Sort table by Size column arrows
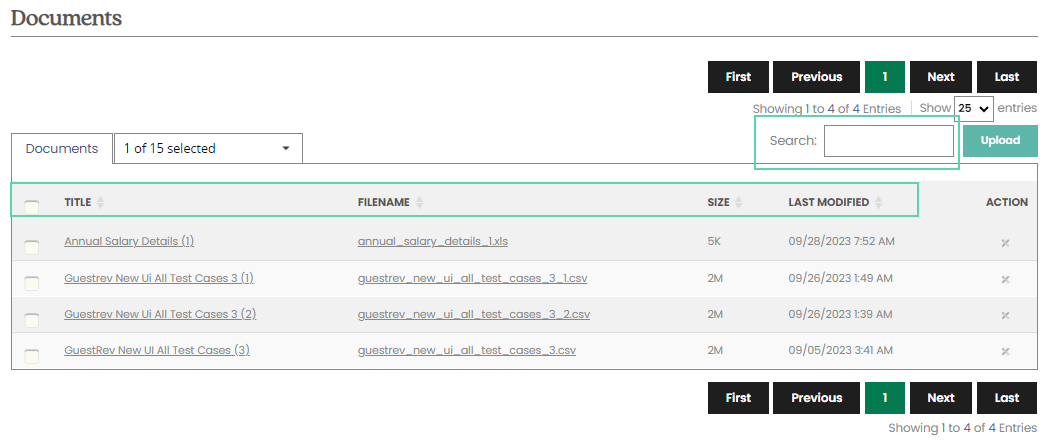Viewport: 1047px width, 447px height. coord(738,202)
